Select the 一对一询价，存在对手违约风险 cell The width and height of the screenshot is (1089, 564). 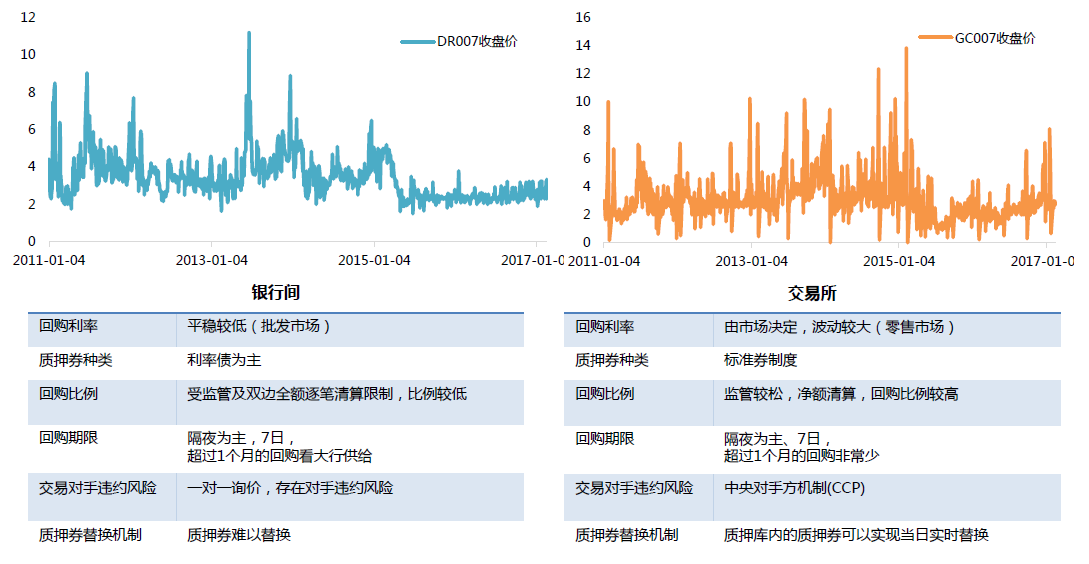[290, 488]
